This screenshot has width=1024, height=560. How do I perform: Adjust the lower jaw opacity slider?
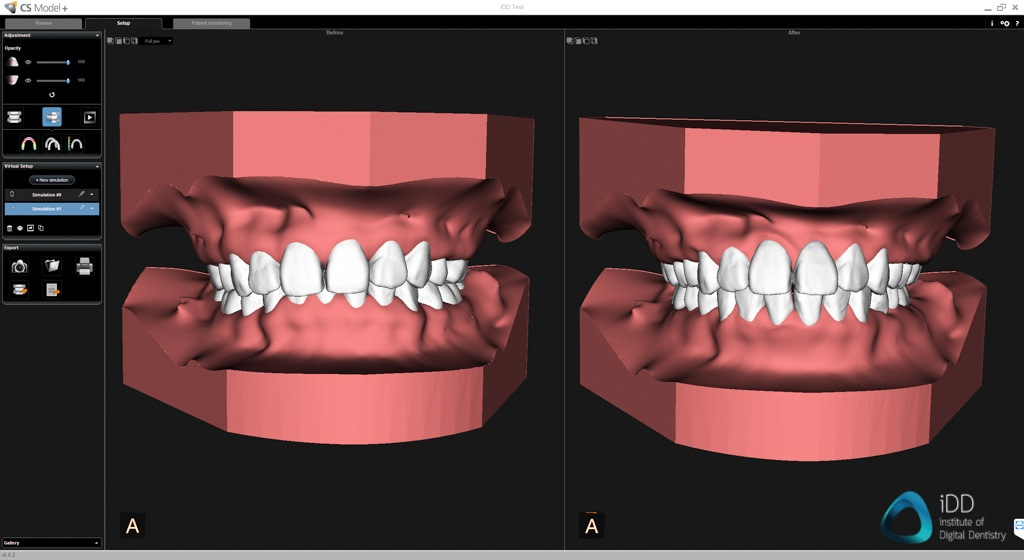[54, 80]
